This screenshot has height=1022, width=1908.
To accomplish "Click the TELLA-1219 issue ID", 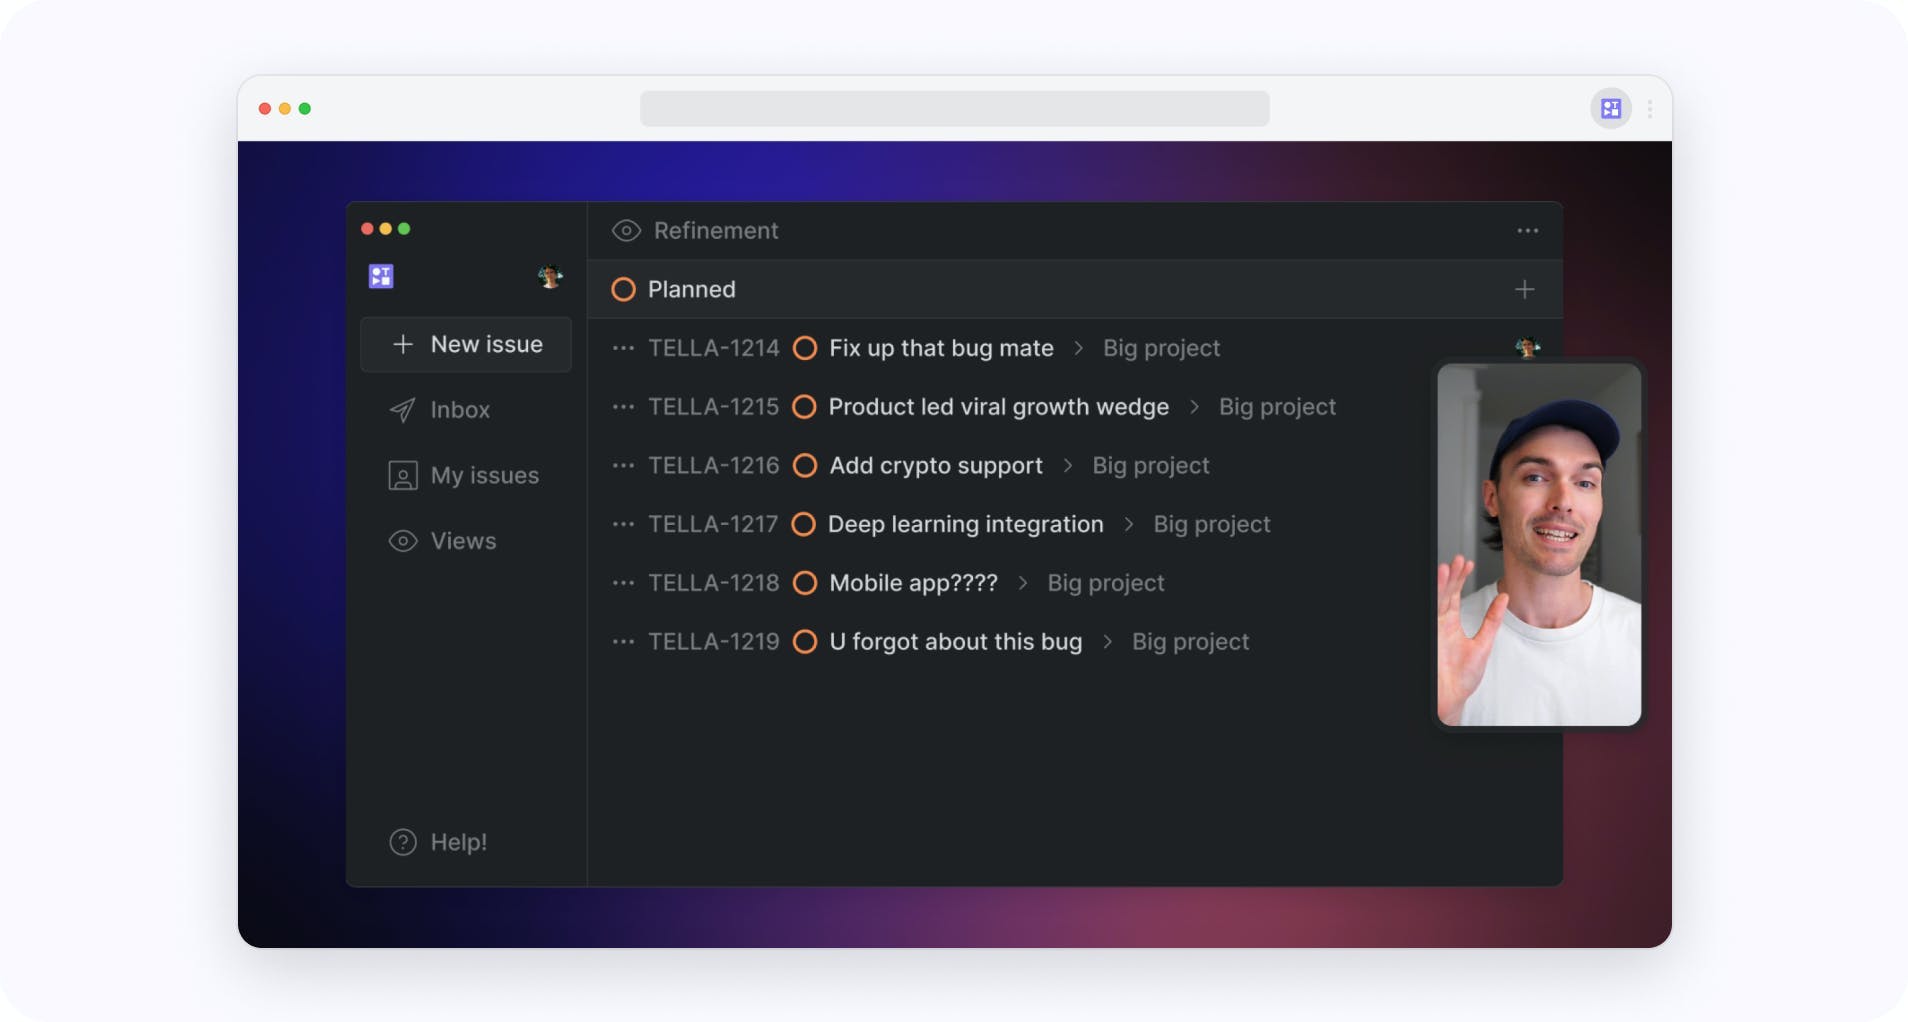I will (713, 642).
